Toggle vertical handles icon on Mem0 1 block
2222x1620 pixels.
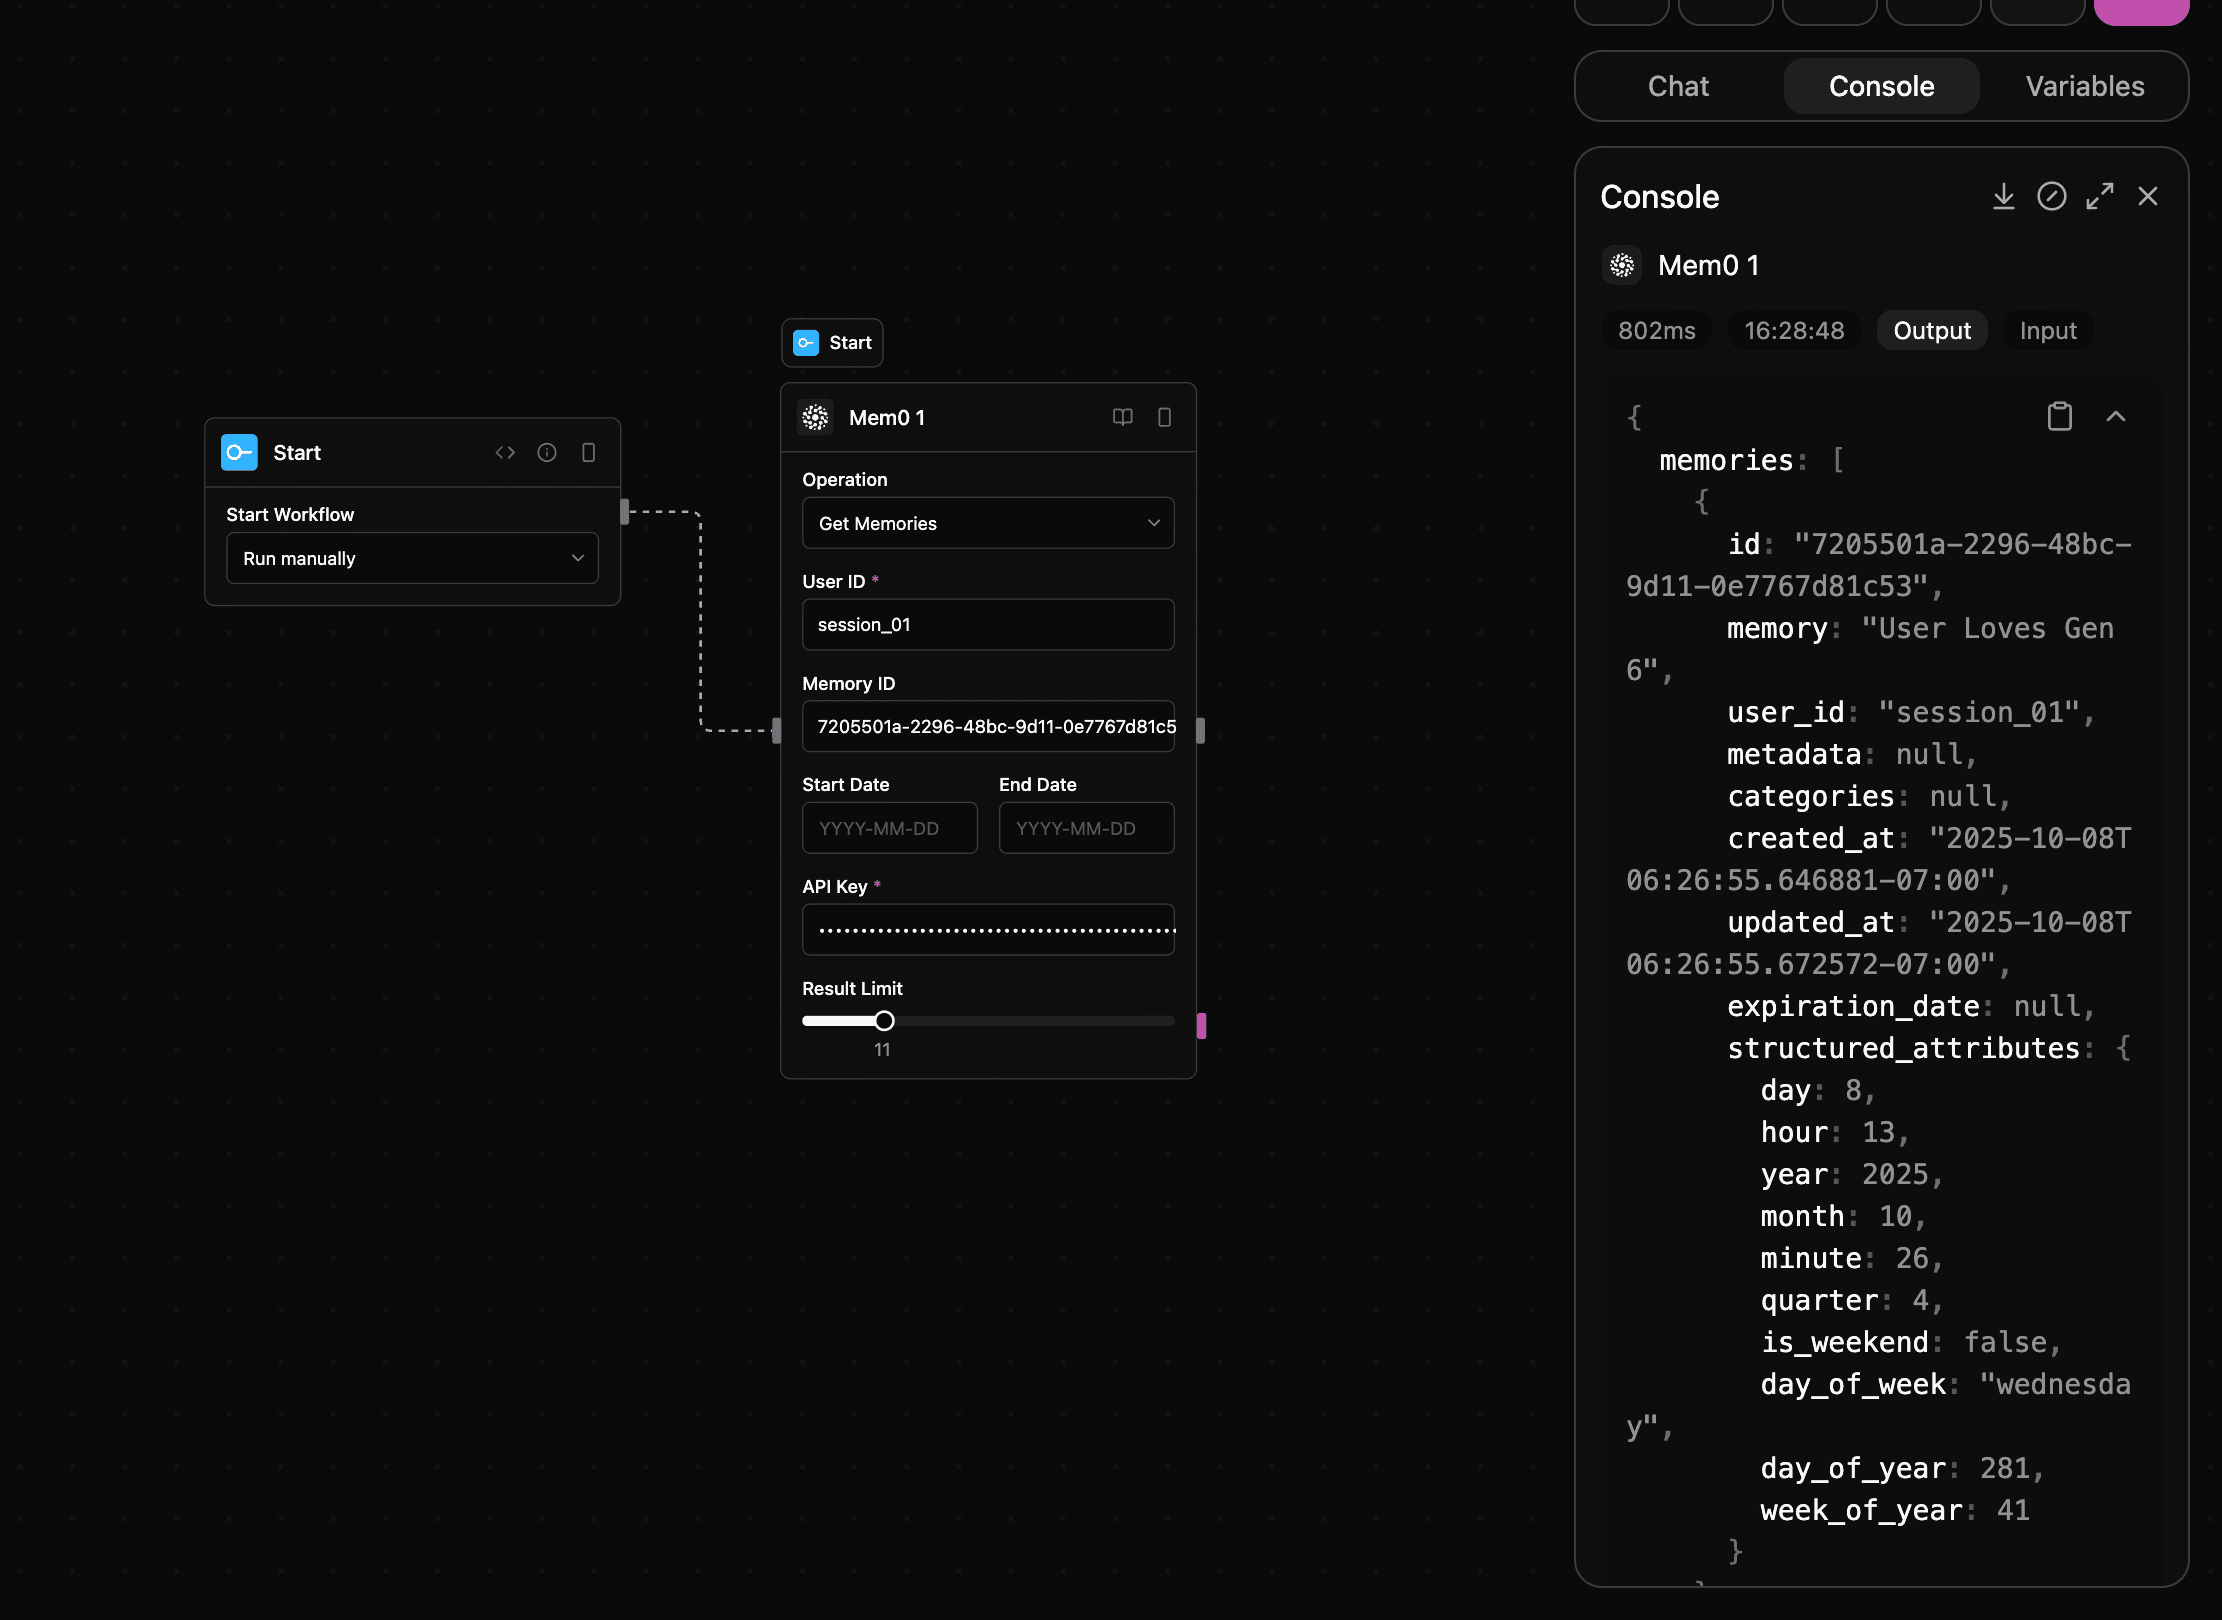coord(1165,418)
